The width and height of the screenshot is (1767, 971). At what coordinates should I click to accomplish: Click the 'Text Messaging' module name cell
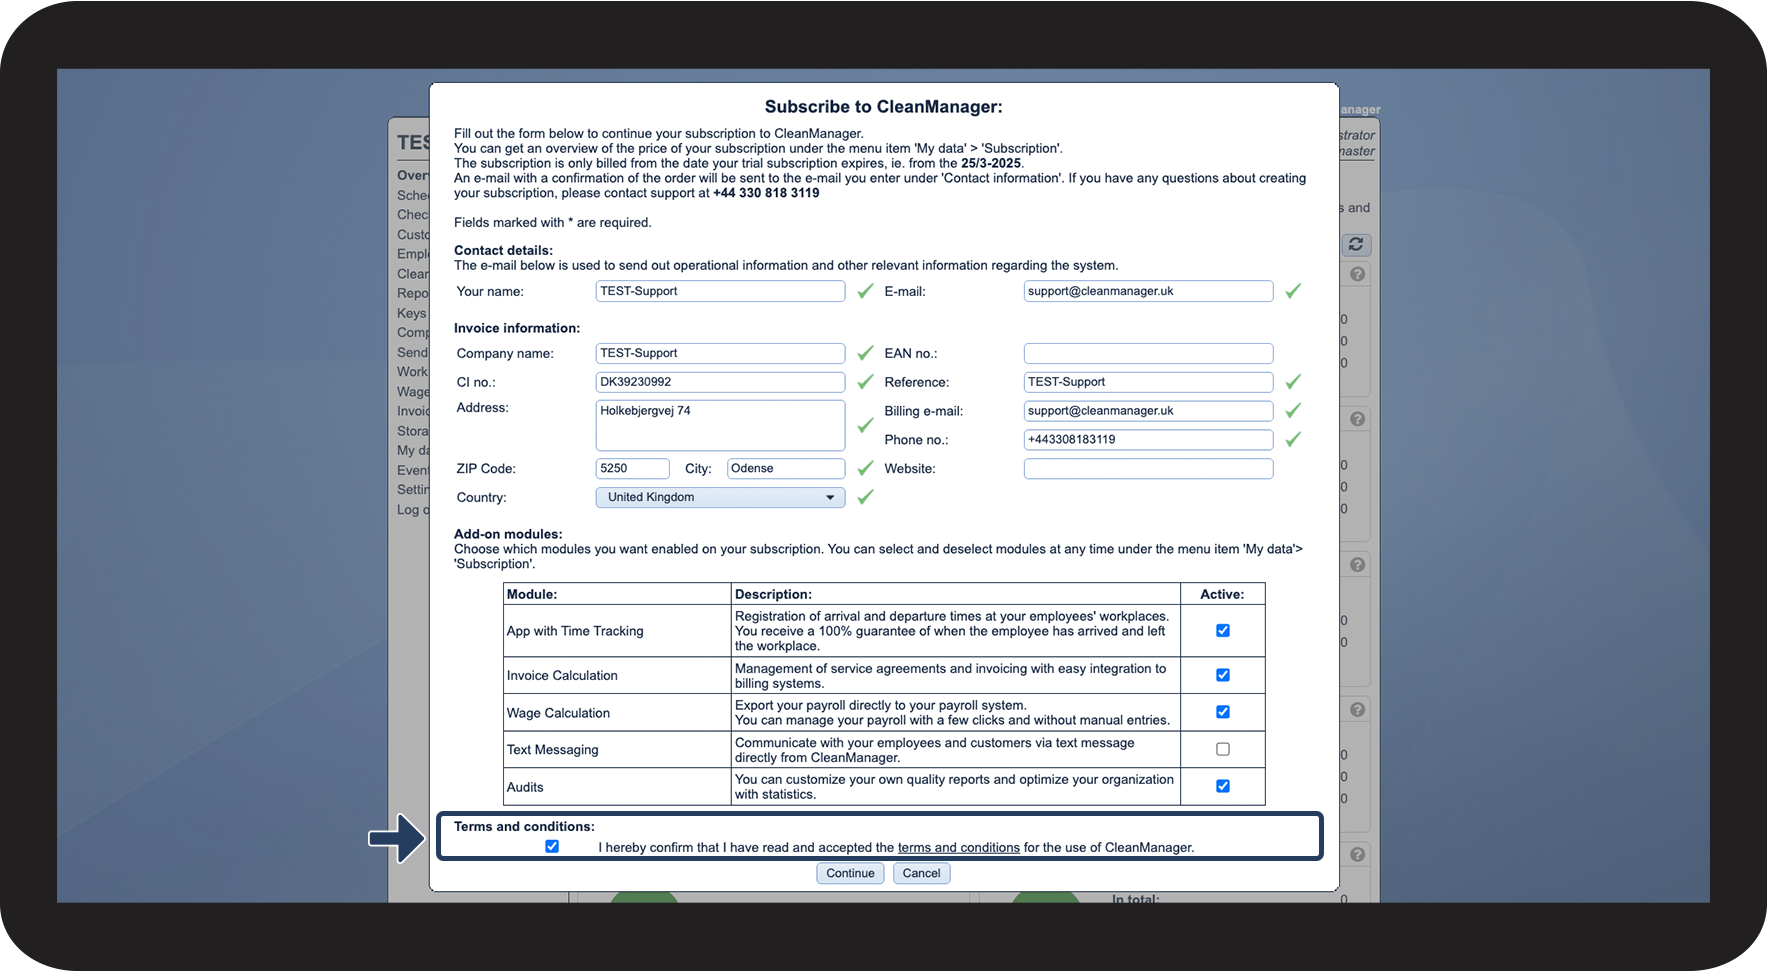617,750
